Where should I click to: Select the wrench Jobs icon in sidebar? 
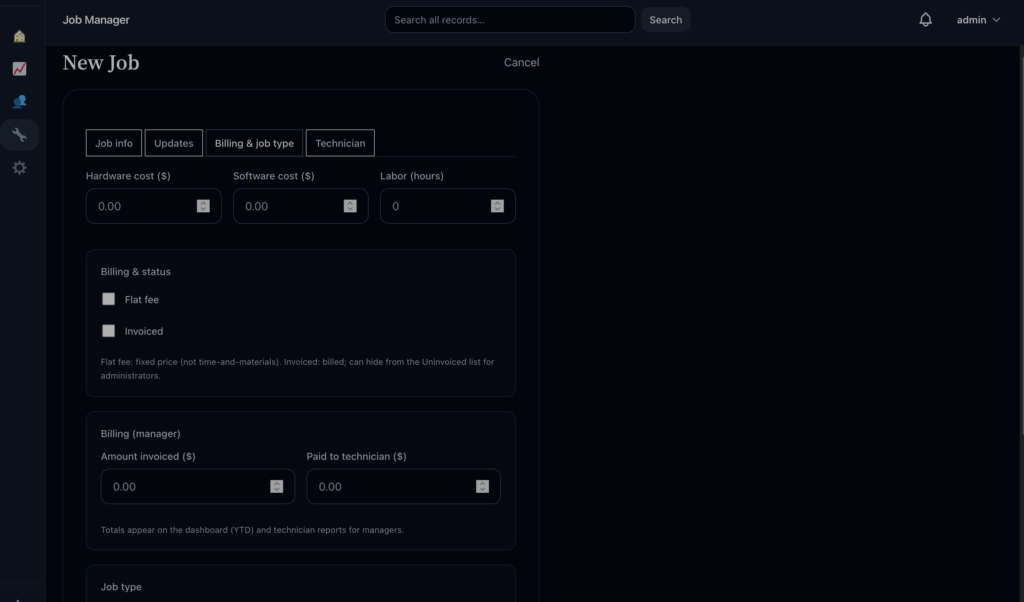pyautogui.click(x=19, y=135)
